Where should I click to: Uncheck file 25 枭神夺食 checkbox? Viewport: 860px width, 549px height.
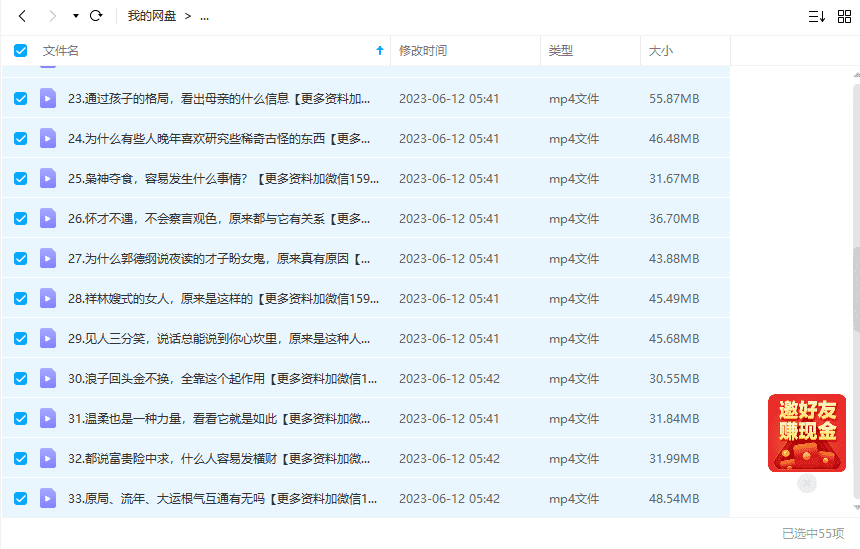pyautogui.click(x=21, y=178)
